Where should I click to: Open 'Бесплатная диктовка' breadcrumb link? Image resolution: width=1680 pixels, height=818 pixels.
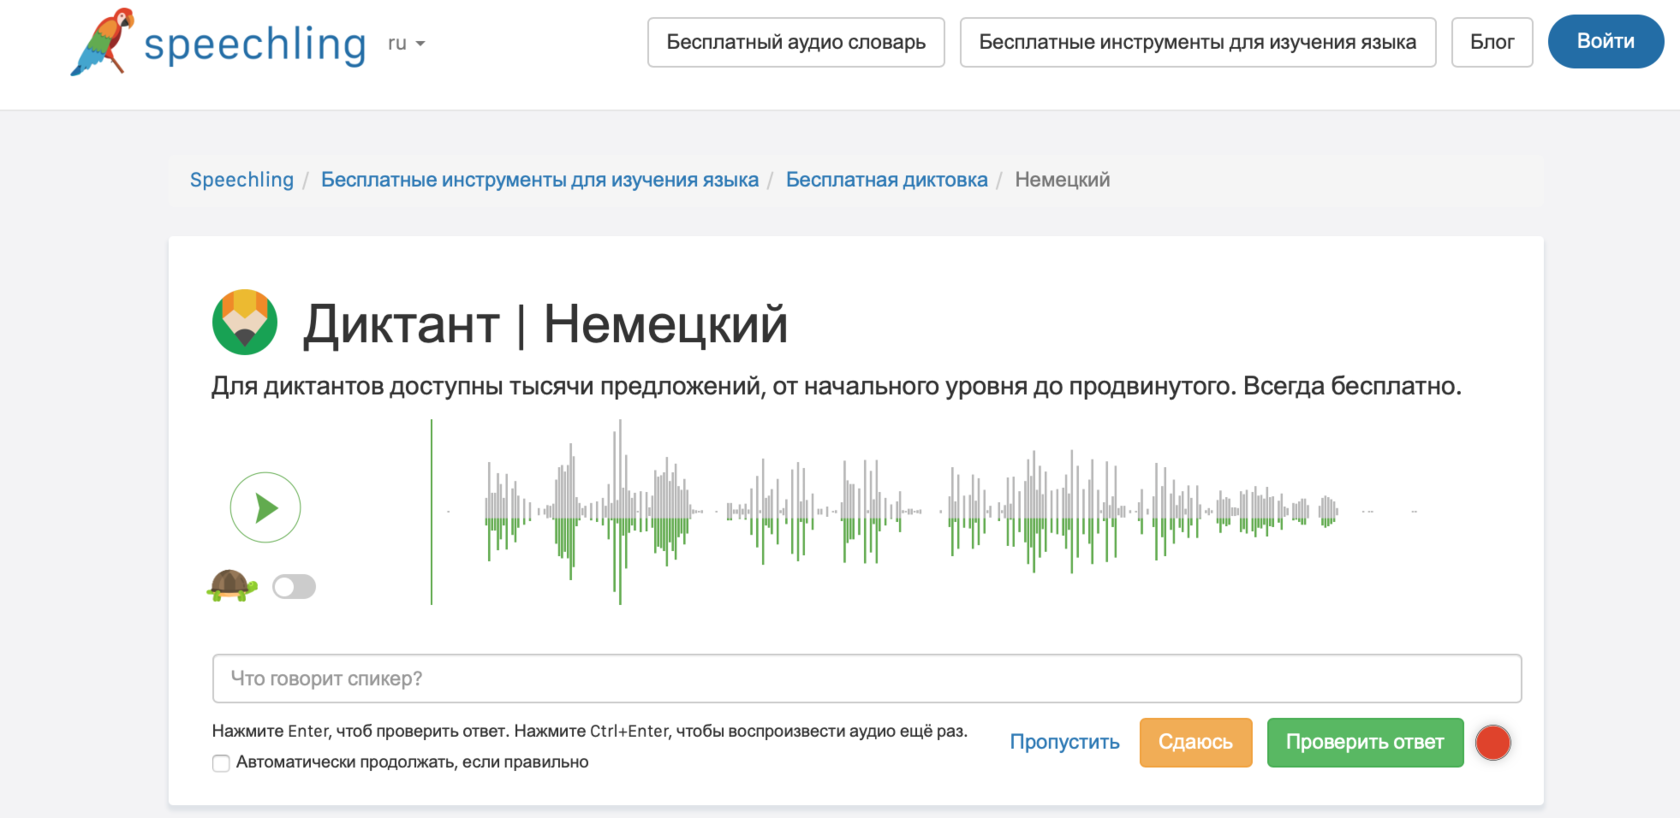pos(886,180)
